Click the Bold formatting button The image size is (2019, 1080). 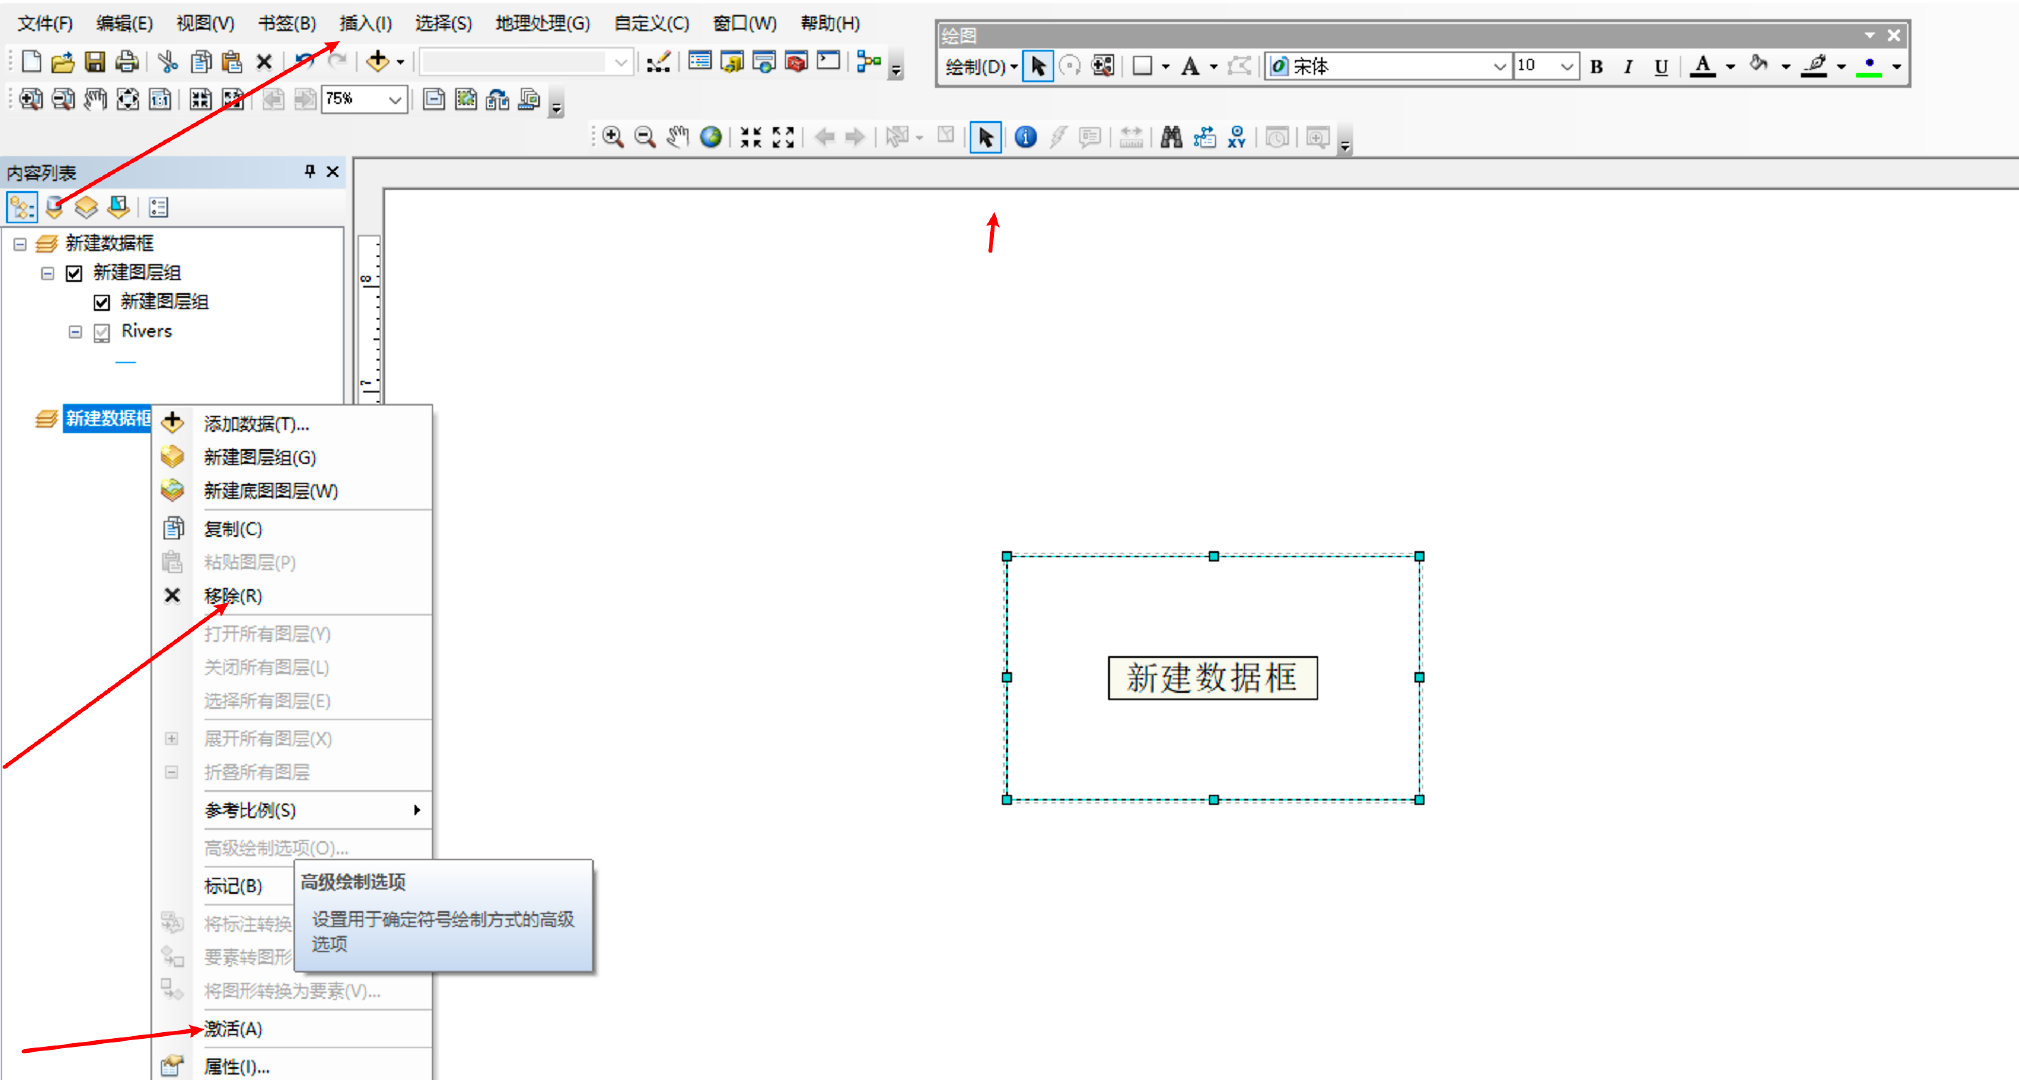1596,66
